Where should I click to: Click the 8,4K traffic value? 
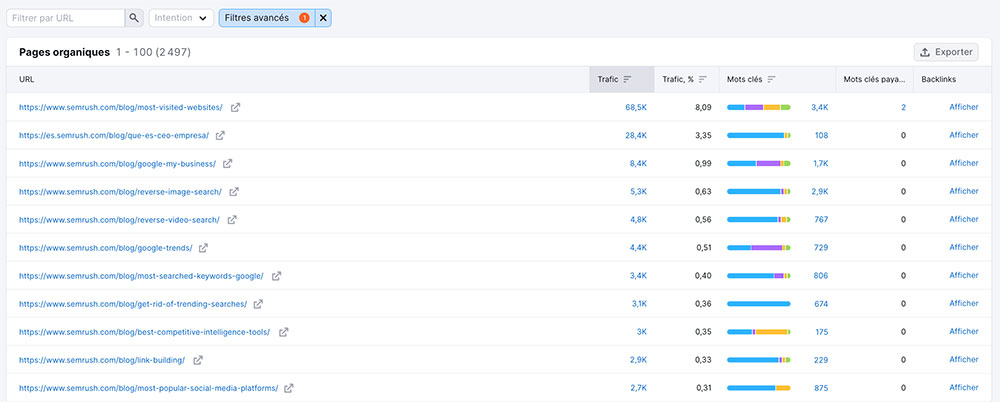638,164
